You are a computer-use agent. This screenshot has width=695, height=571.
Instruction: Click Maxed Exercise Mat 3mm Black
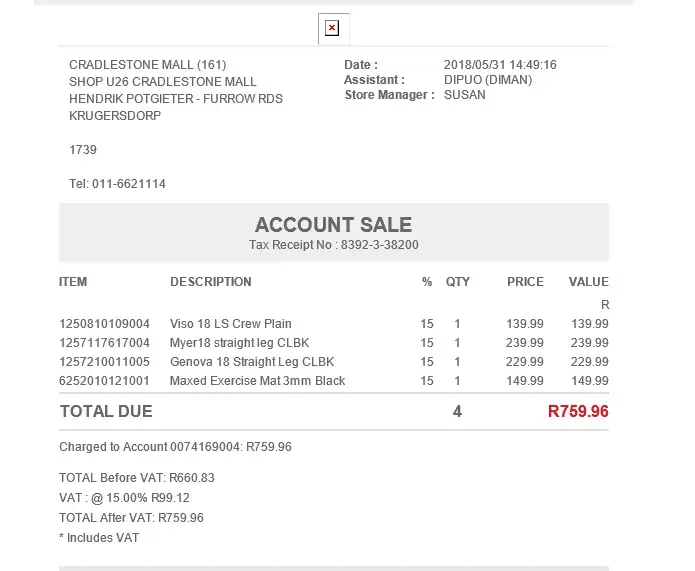point(257,381)
